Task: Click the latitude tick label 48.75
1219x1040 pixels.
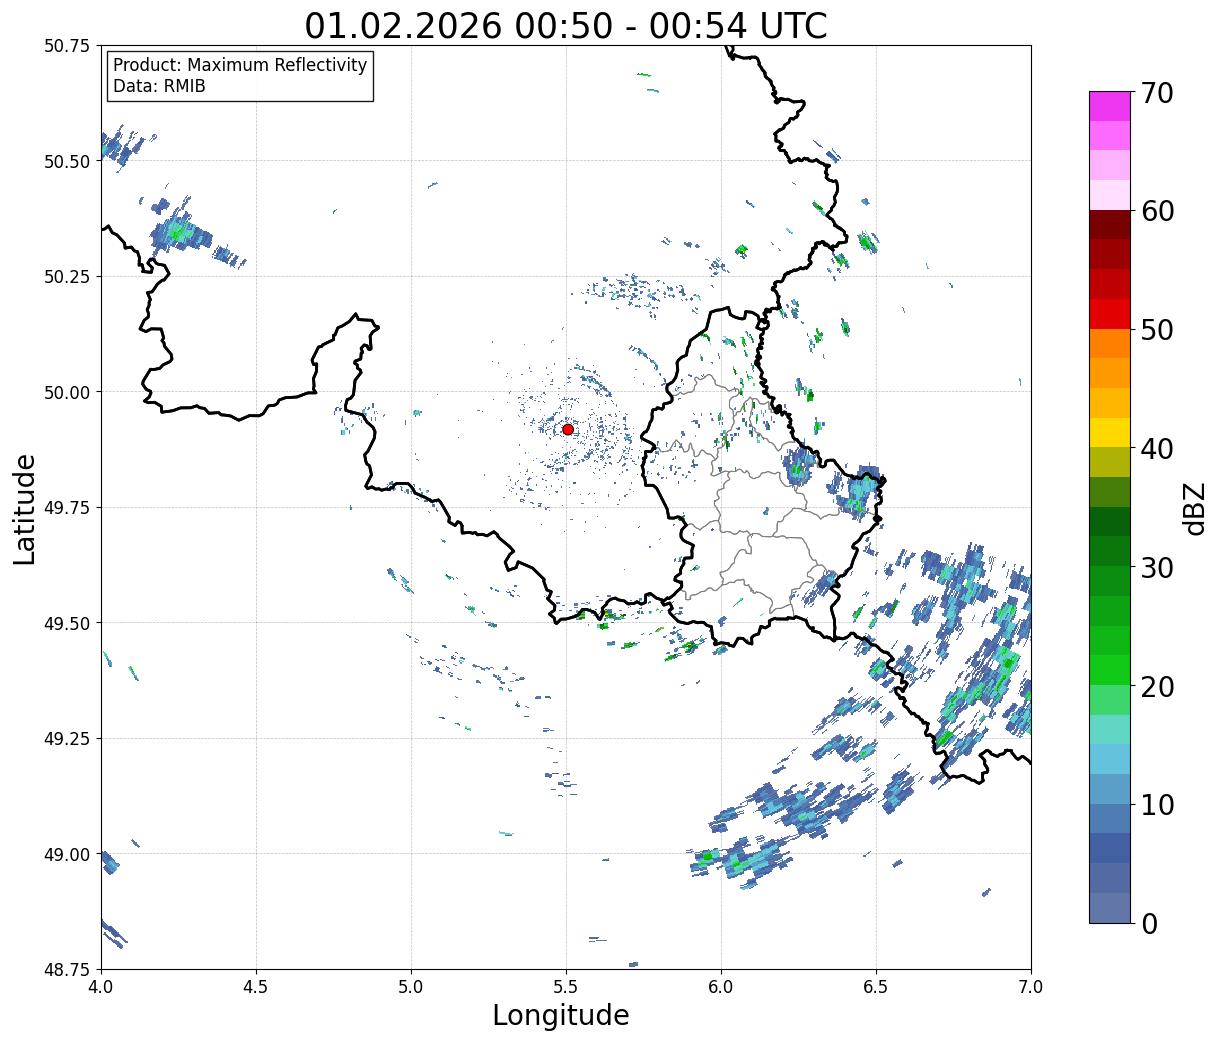Action: pyautogui.click(x=68, y=970)
